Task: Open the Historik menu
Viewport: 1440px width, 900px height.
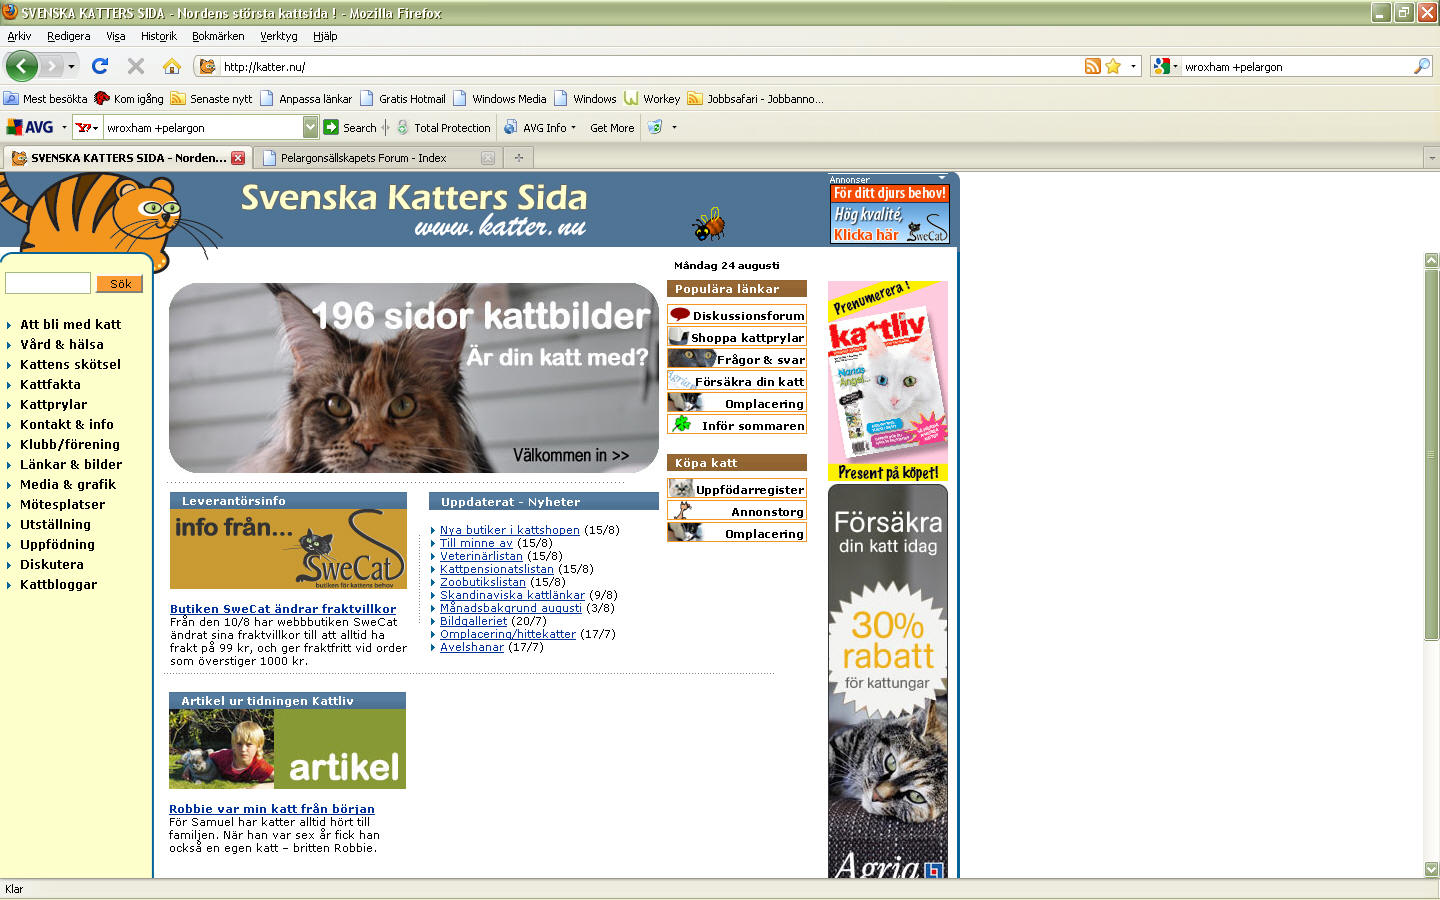Action: pos(158,36)
